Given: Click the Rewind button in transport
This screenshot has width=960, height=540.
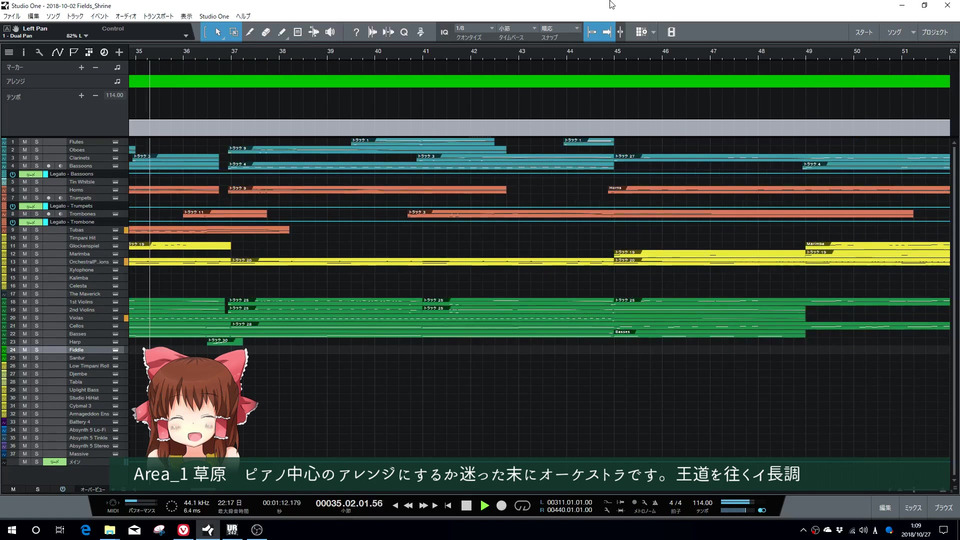Looking at the screenshot, I should 408,506.
